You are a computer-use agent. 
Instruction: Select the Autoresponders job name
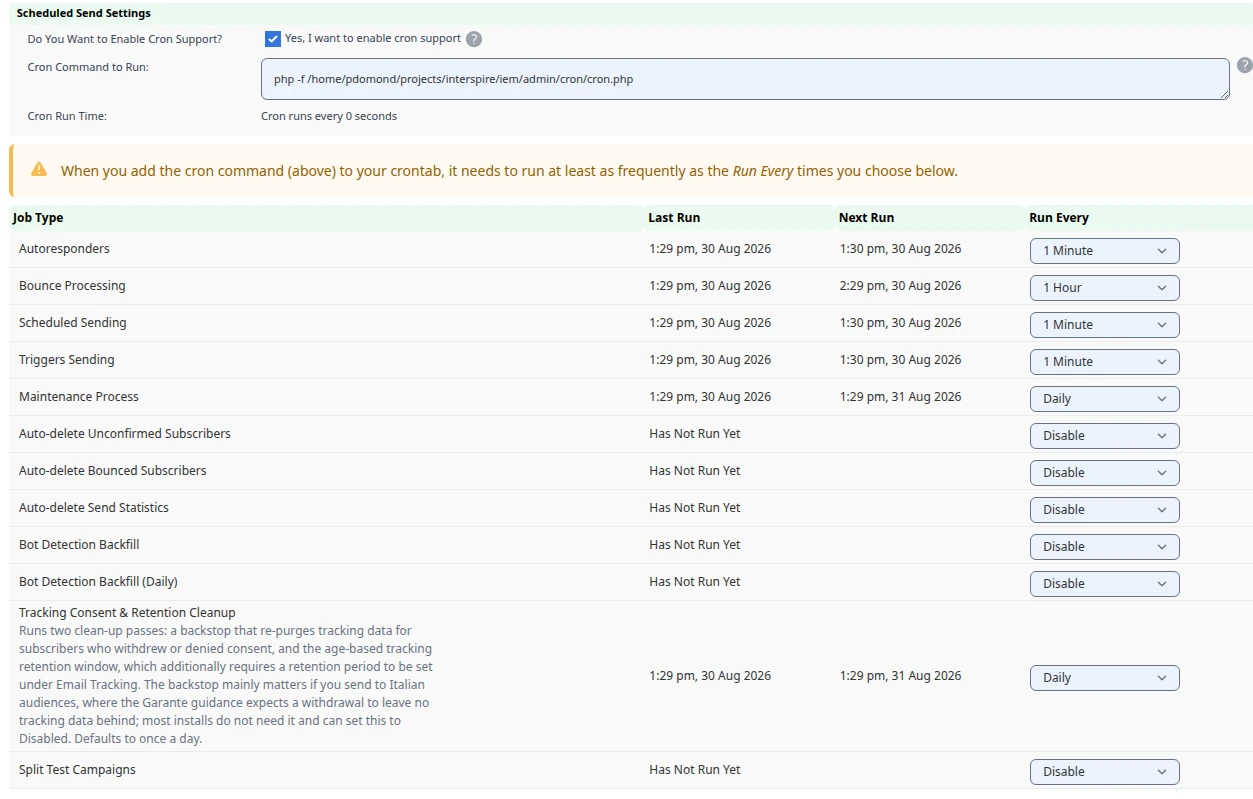64,249
